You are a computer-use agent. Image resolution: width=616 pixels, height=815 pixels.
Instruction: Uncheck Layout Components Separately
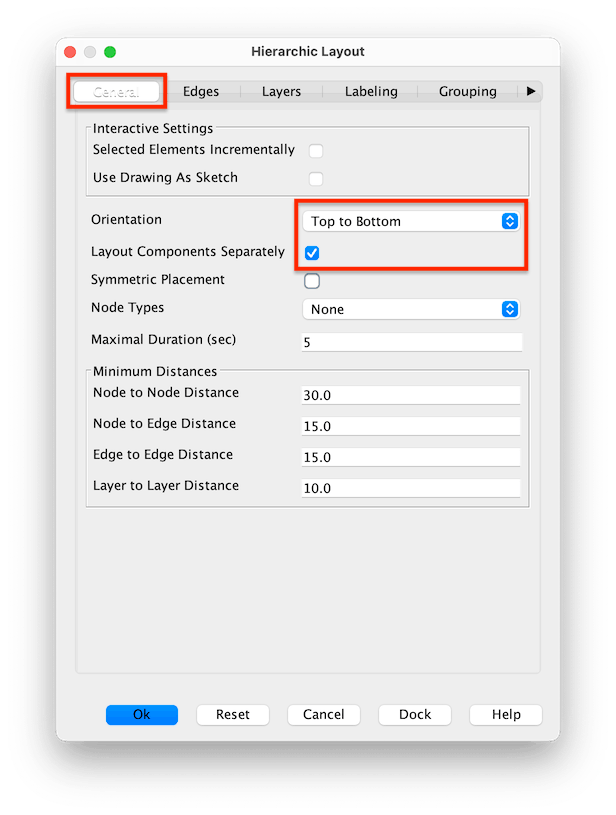312,253
